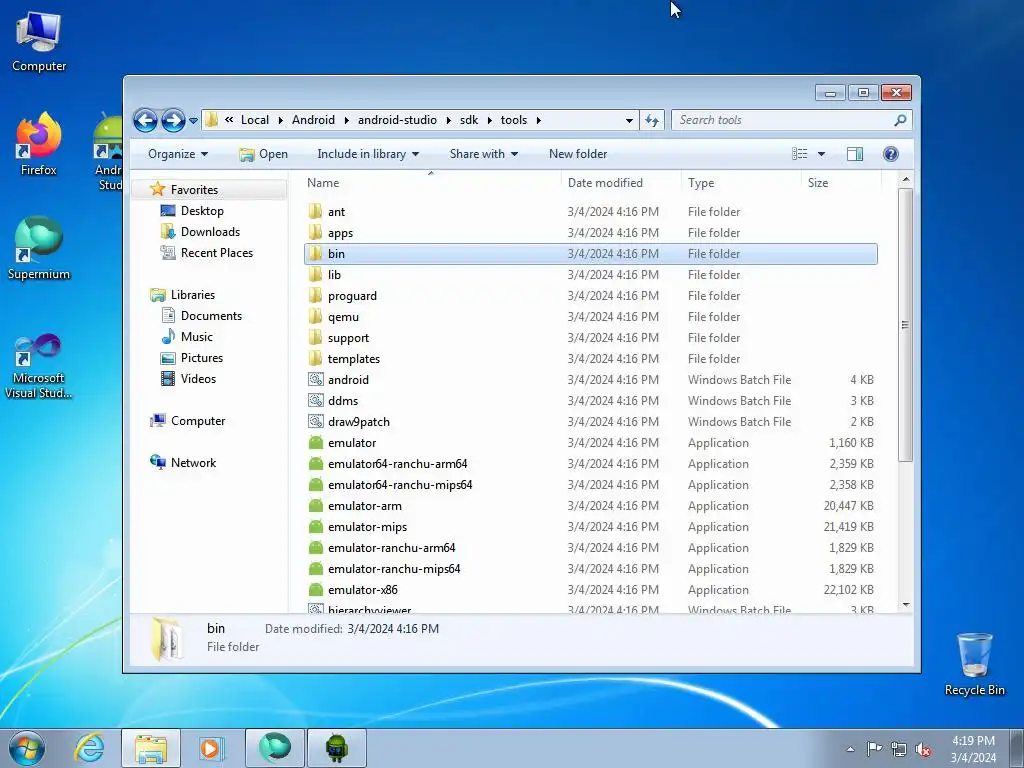
Task: Sort by Type column header
Action: [x=741, y=183]
